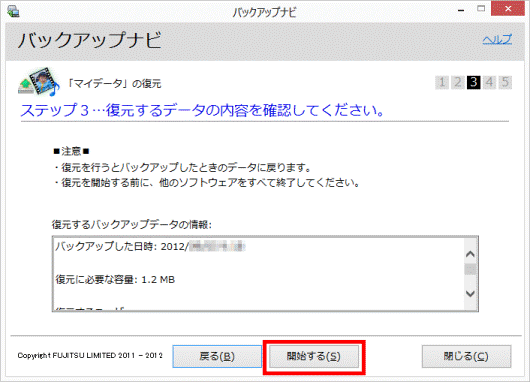The height and width of the screenshot is (382, 530).
Task: Click the 復元するバックアップデータの情報 label
Action: (x=132, y=224)
